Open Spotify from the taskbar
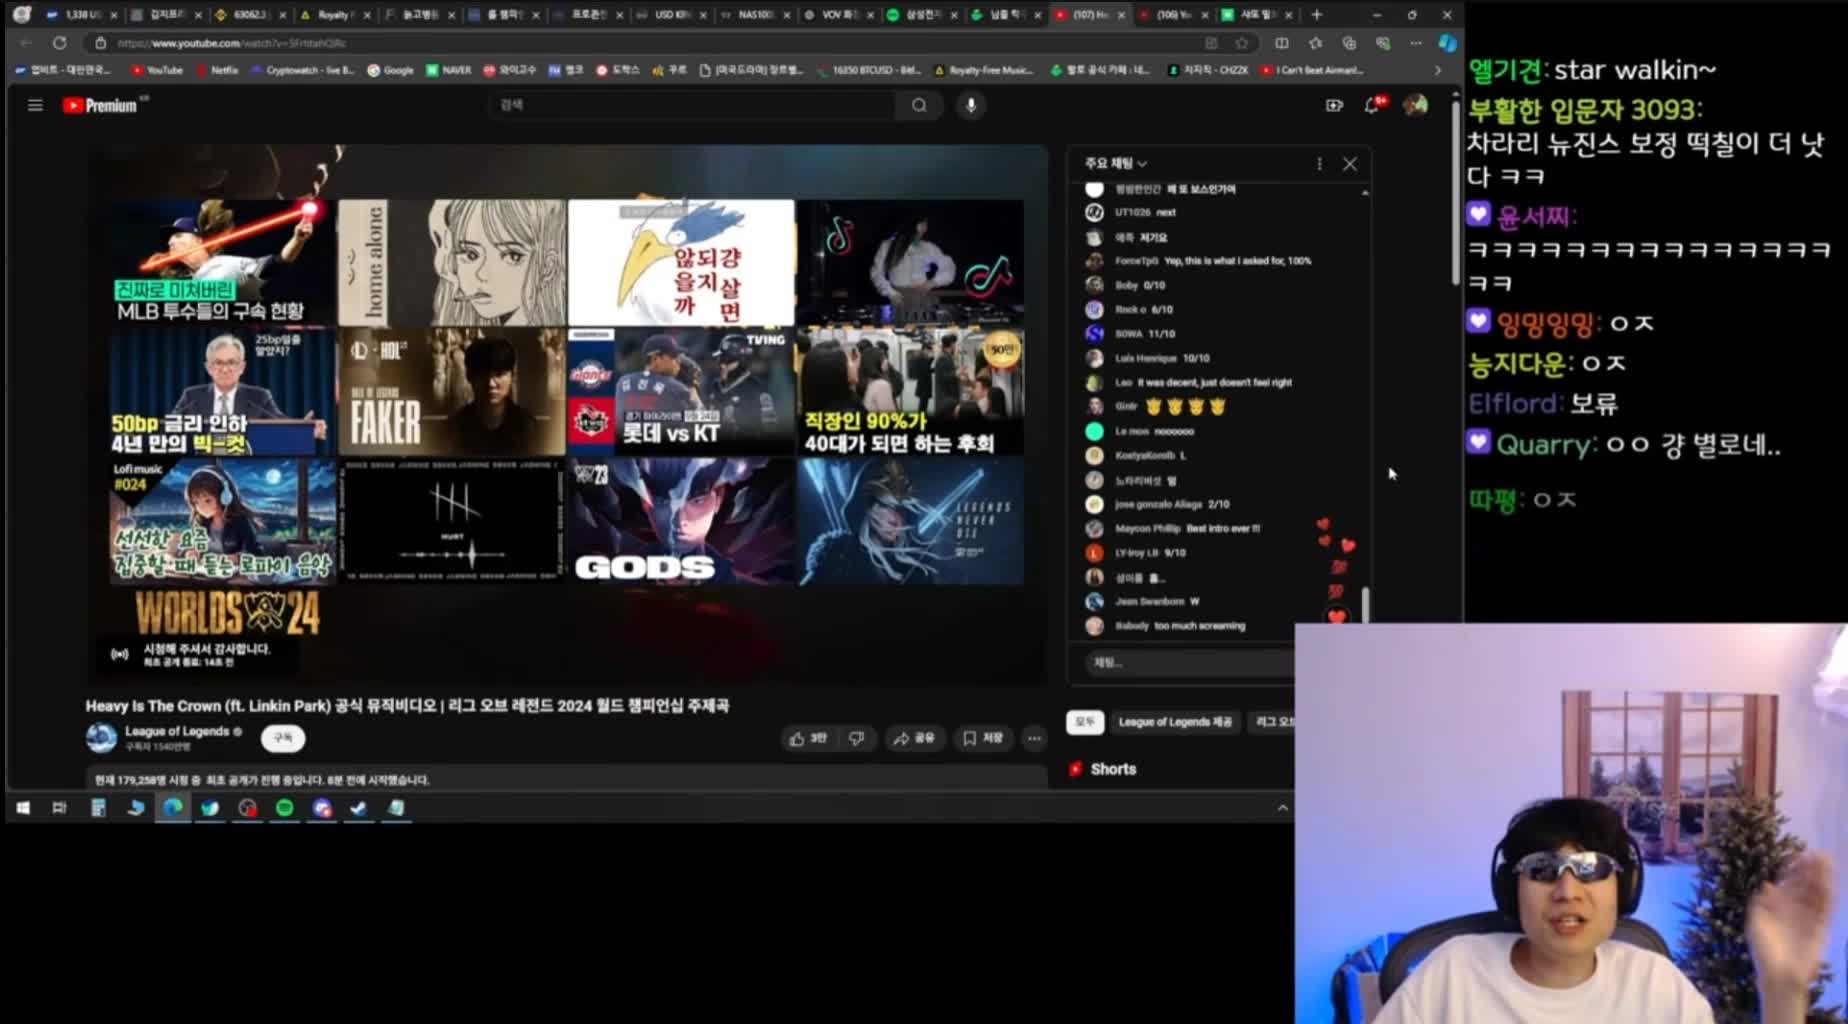The height and width of the screenshot is (1024, 1848). (x=285, y=807)
